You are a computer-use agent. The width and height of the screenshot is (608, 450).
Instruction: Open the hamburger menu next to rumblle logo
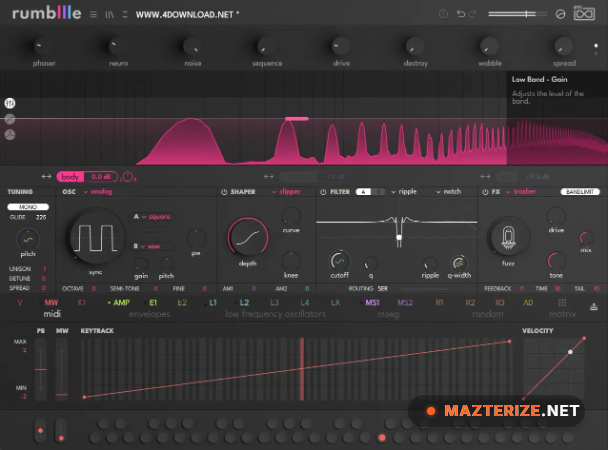coord(93,14)
